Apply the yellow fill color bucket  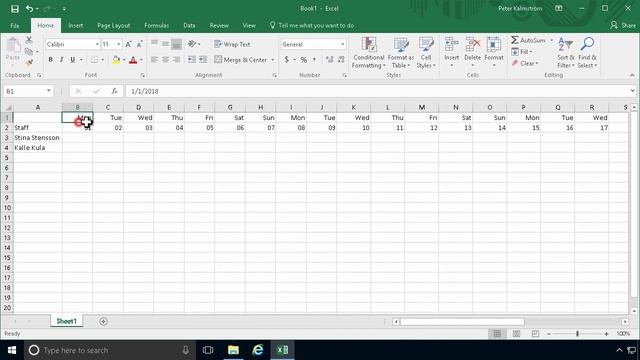116,60
